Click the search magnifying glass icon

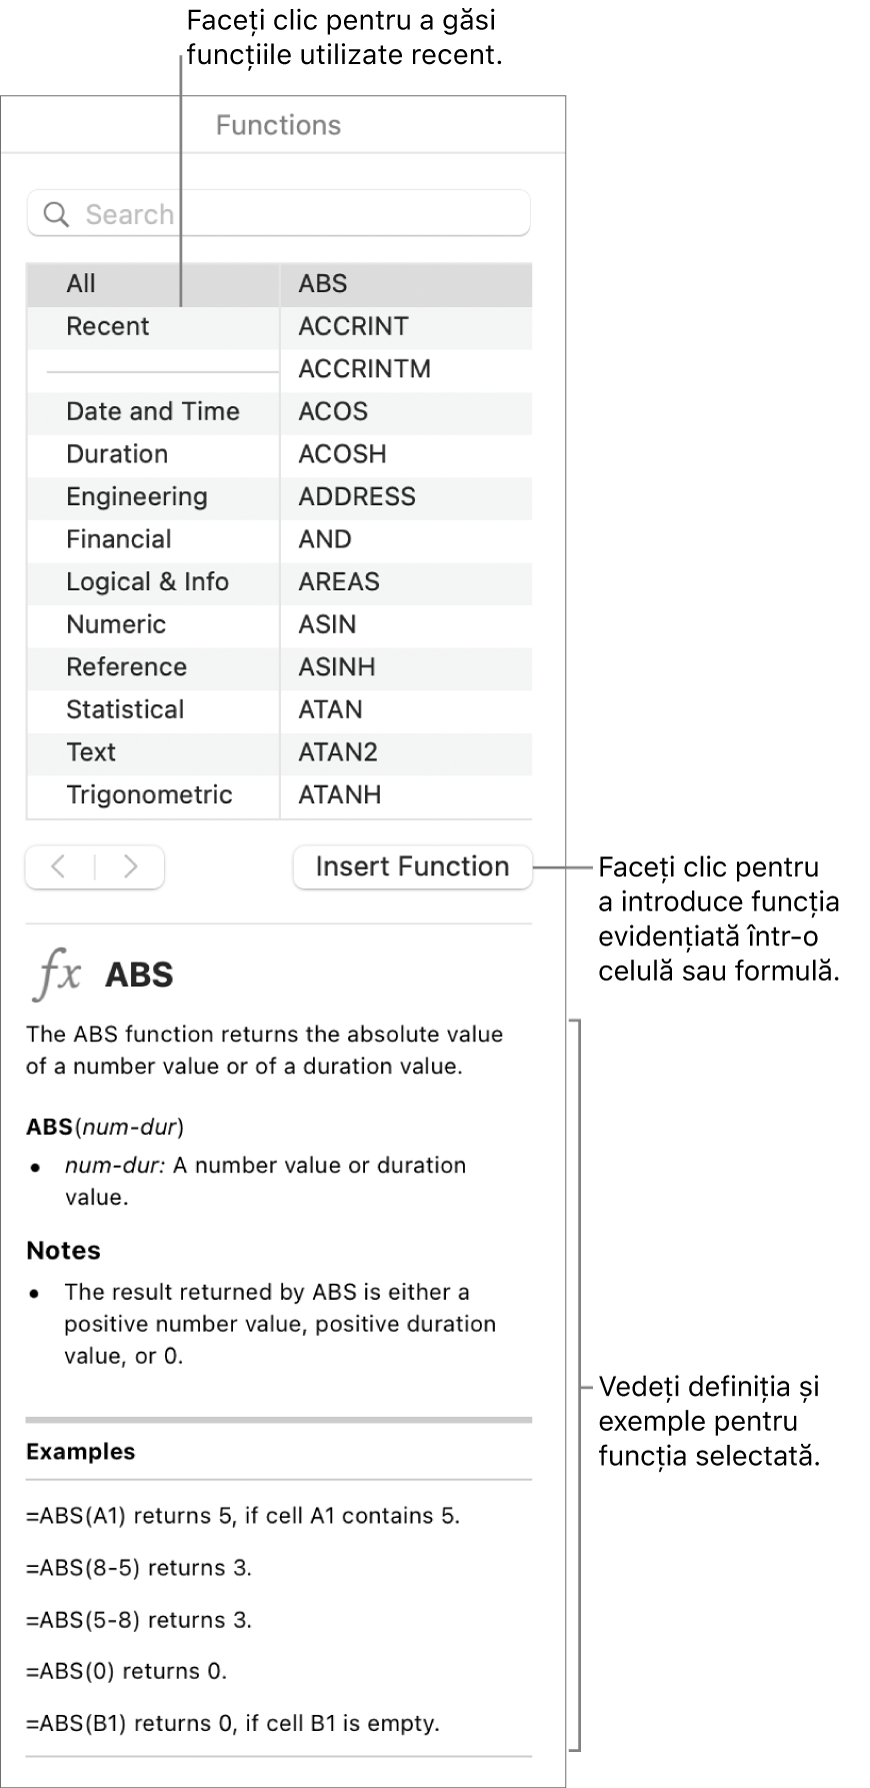(x=56, y=214)
